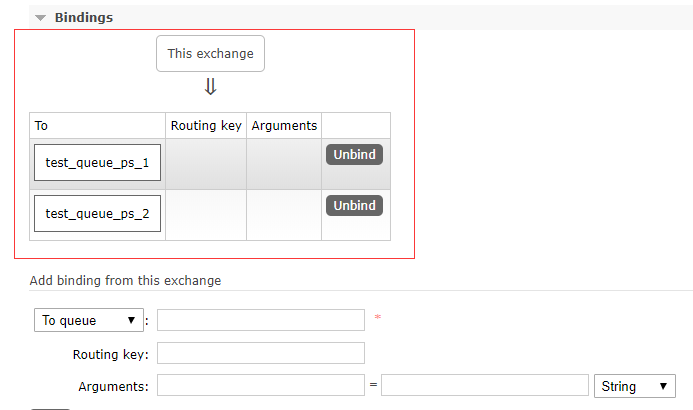The height and width of the screenshot is (410, 693).
Task: Focus the queue name input field
Action: [261, 320]
